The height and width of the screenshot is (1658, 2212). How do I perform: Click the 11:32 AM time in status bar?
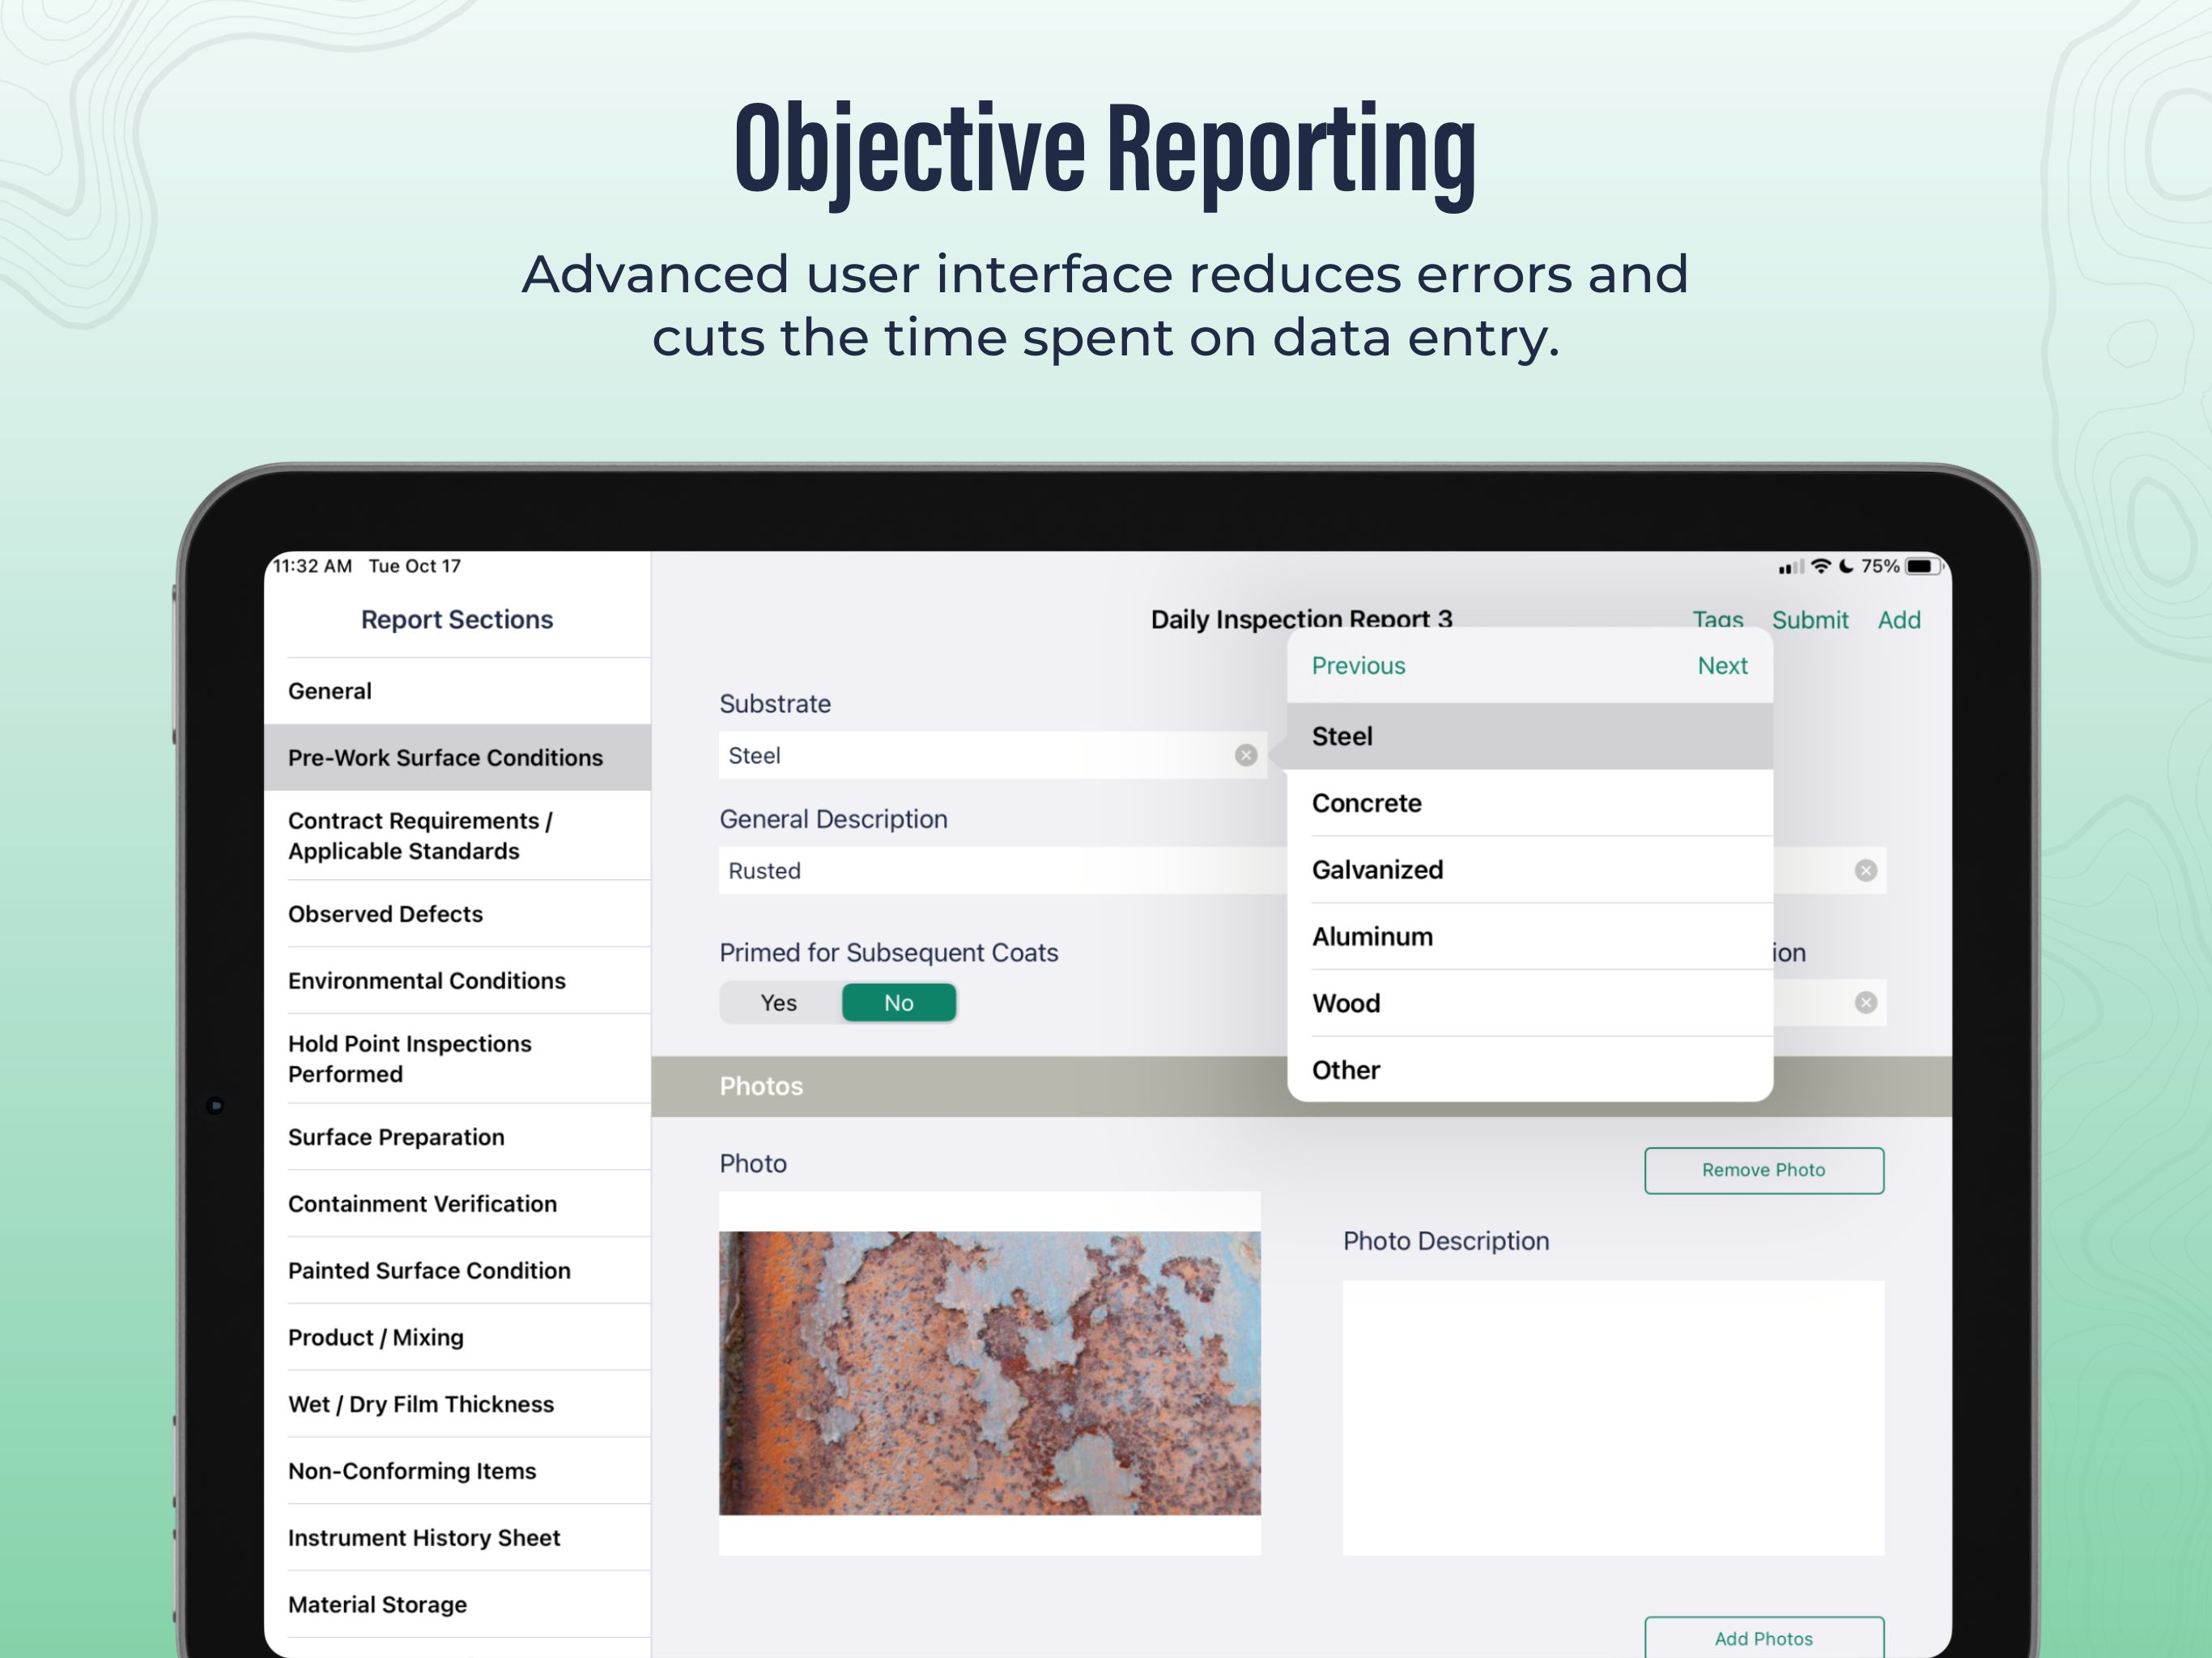(312, 566)
